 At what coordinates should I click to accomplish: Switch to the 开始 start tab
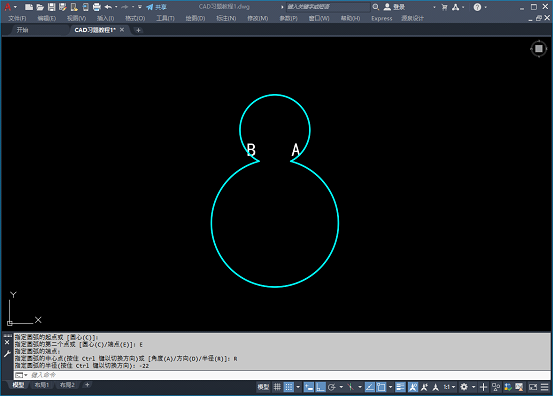[x=23, y=30]
